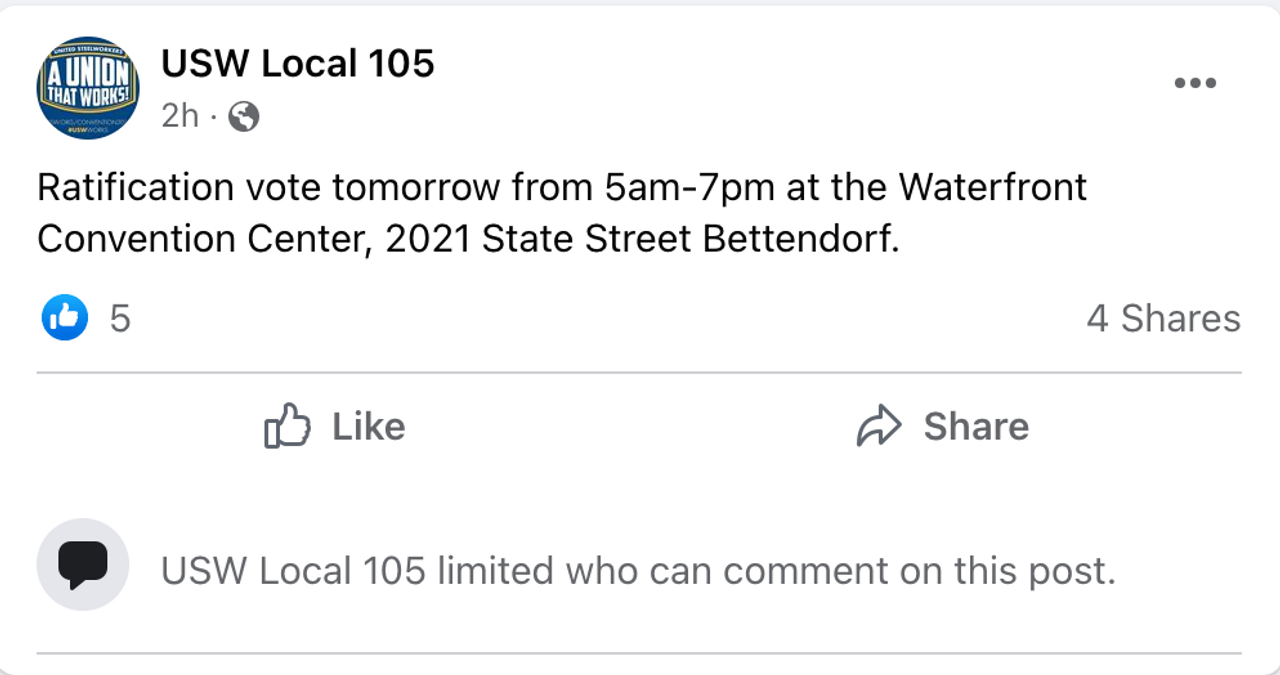Click the outlined thumbs-up Like icon
Image resolution: width=1280 pixels, height=675 pixels.
[x=287, y=426]
